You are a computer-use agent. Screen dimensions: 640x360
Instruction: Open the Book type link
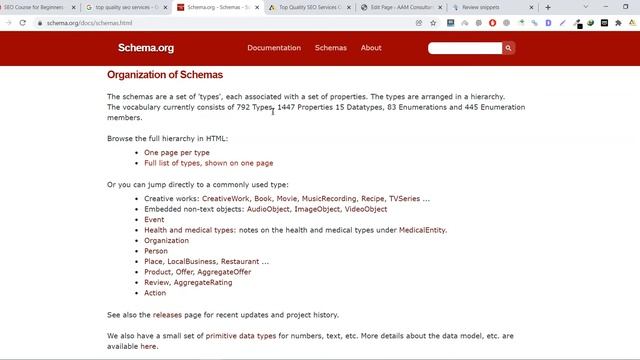click(x=263, y=198)
